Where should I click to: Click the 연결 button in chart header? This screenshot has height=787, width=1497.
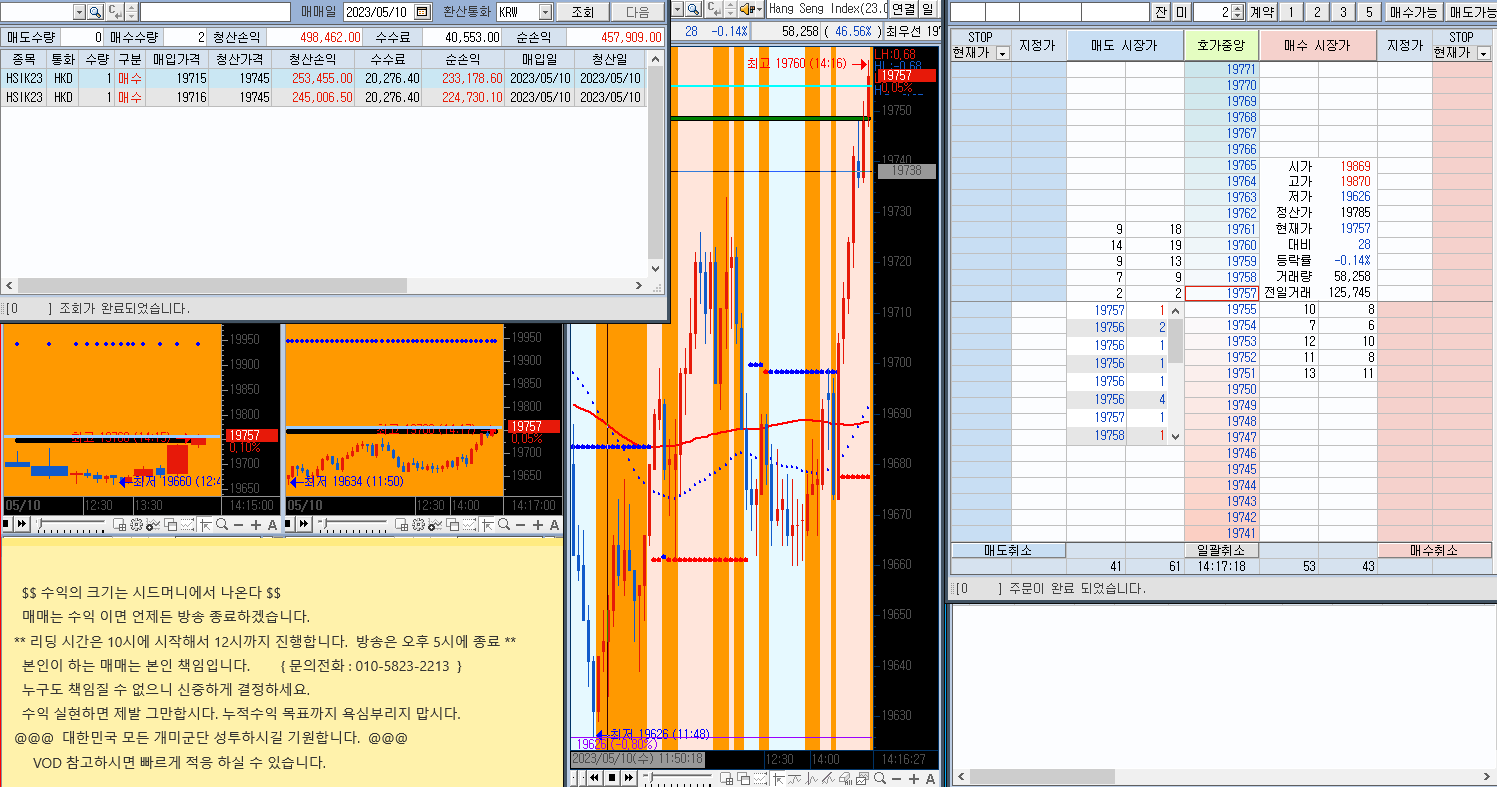click(x=903, y=9)
